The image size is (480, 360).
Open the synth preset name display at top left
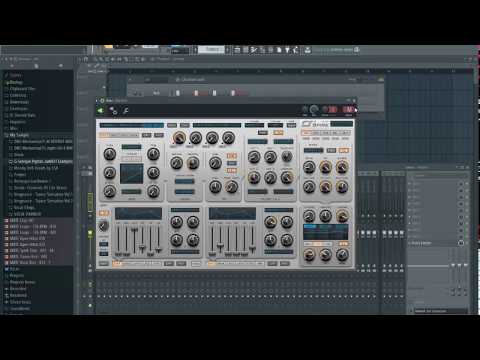tap(132, 125)
